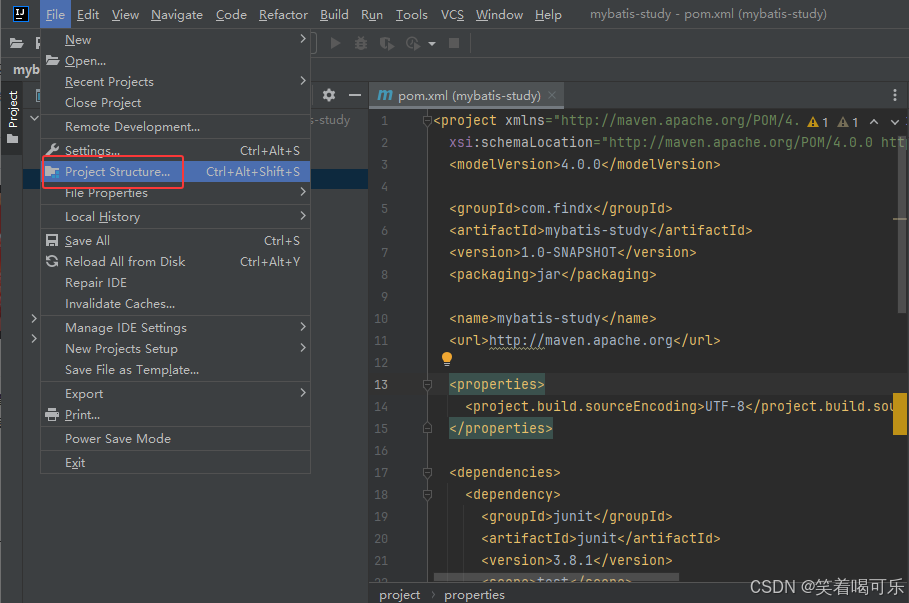The width and height of the screenshot is (909, 603).
Task: Expand the Recent Projects submenu
Action: tap(175, 82)
